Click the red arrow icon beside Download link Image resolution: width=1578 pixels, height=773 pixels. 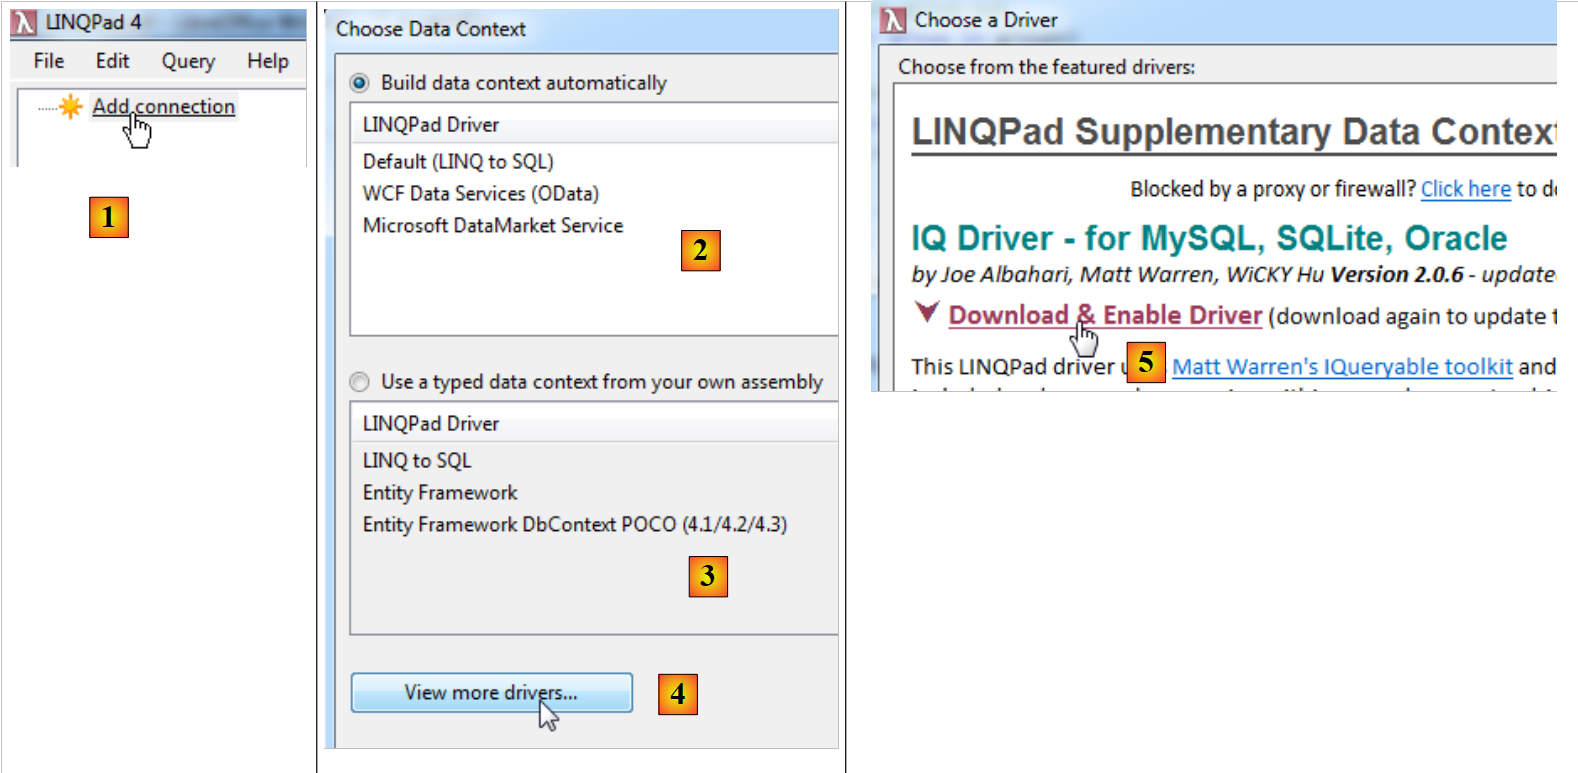[927, 313]
